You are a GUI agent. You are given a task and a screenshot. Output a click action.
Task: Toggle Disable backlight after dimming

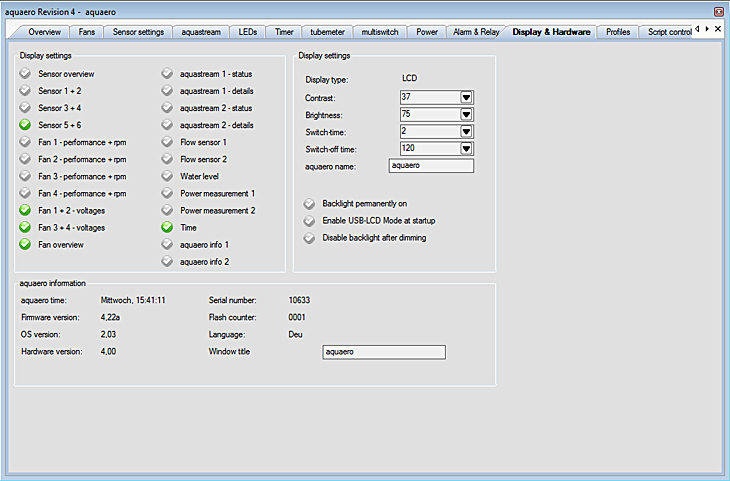click(x=310, y=238)
